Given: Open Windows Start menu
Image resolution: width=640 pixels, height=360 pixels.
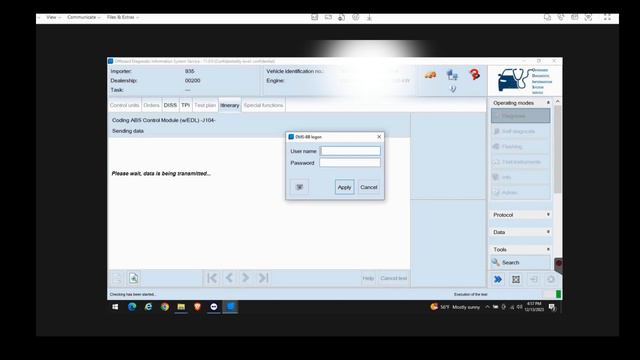Looking at the screenshot, I should [x=115, y=307].
